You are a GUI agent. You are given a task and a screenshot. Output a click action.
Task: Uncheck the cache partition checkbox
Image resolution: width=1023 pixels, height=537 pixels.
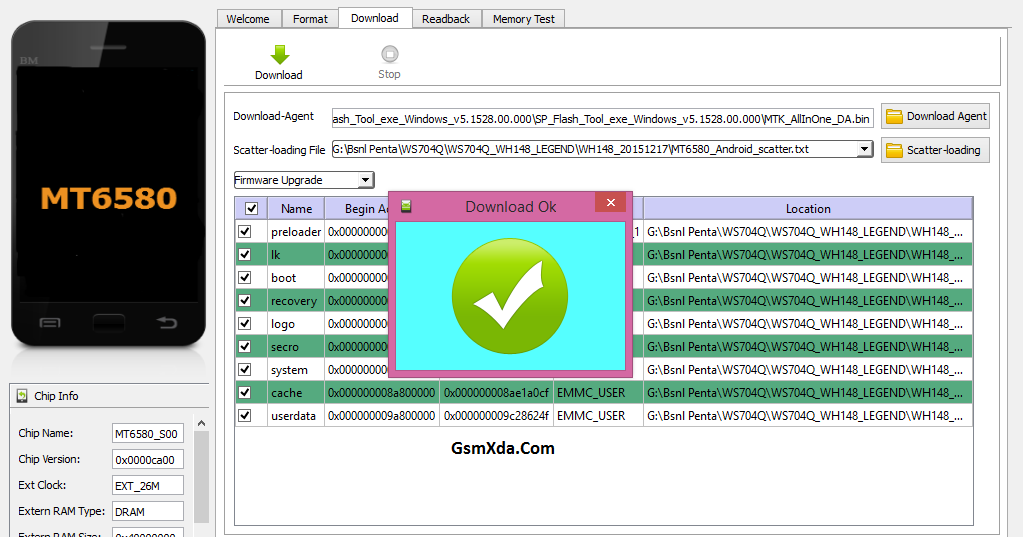pyautogui.click(x=245, y=393)
